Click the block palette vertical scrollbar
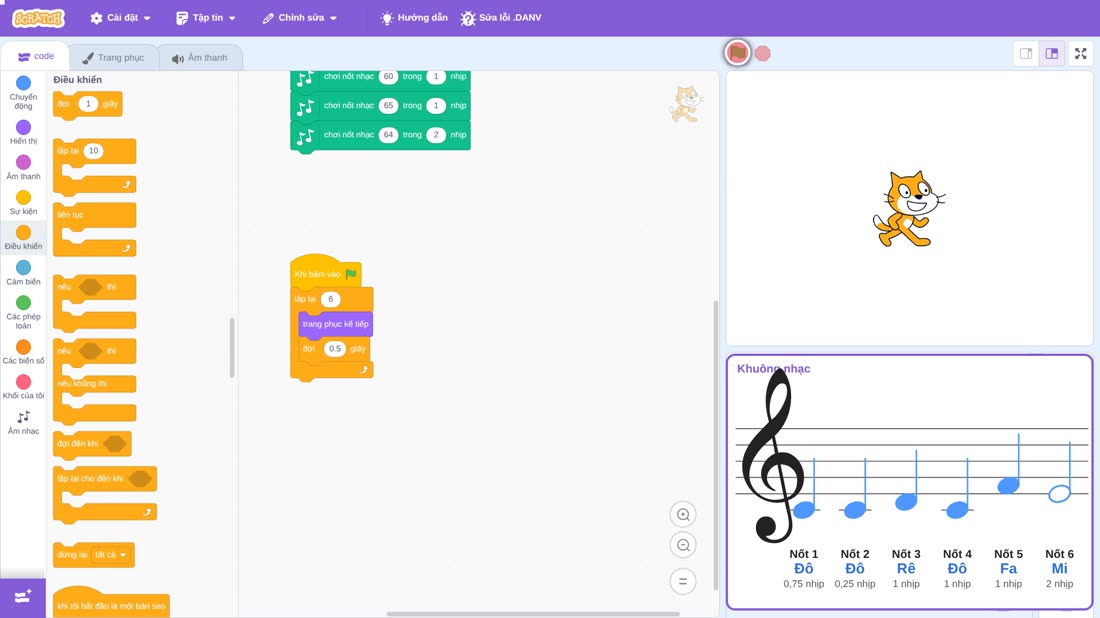This screenshot has width=1100, height=618. click(x=232, y=348)
